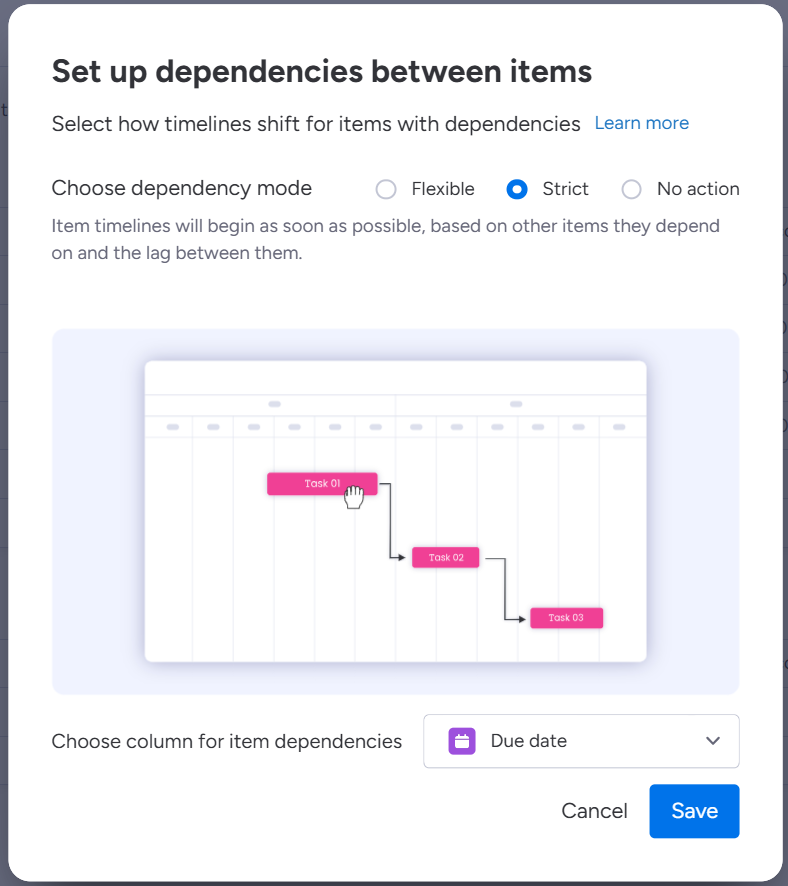Open the Due date column dropdown

coord(581,741)
